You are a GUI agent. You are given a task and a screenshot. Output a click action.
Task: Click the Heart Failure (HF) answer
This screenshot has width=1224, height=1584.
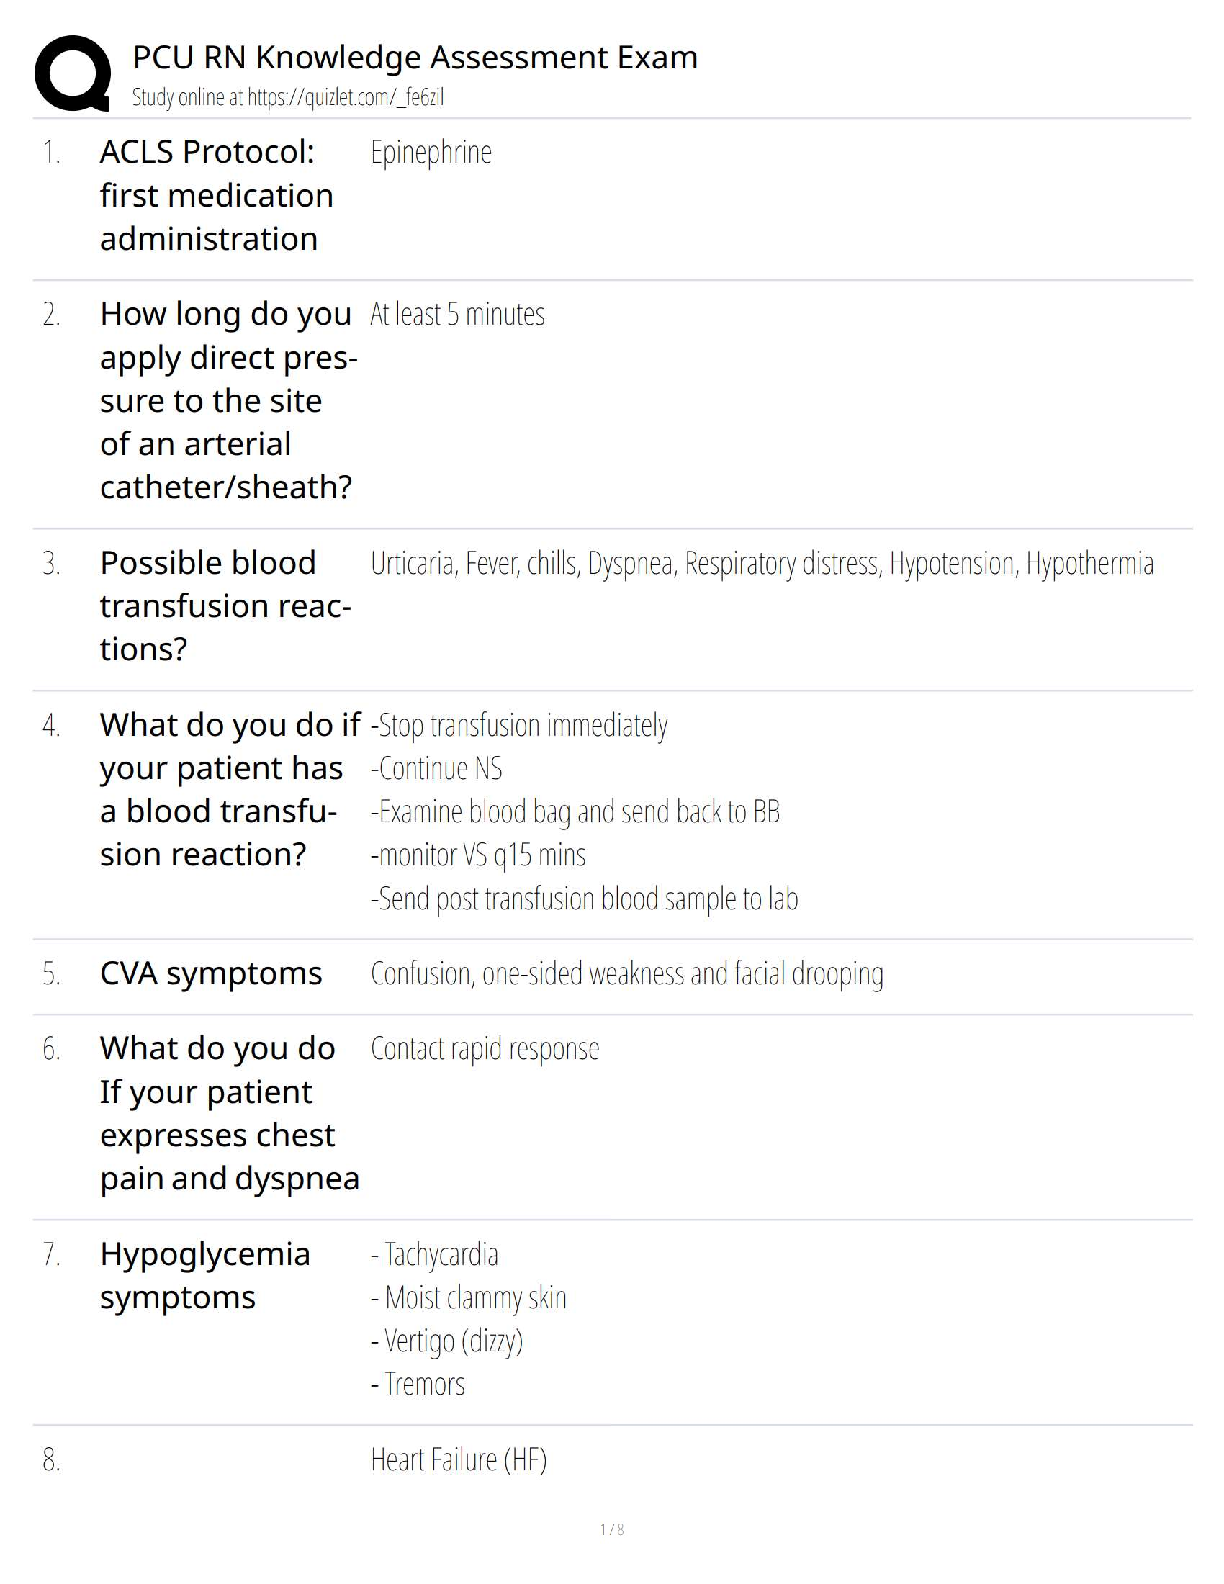point(459,1460)
